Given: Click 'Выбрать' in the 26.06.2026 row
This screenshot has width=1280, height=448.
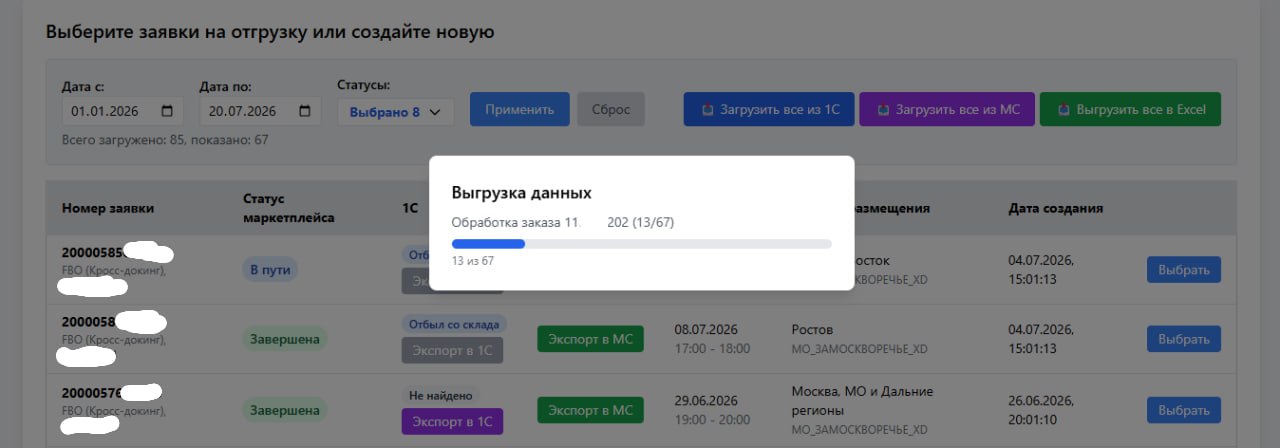Looking at the screenshot, I should coord(1183,409).
